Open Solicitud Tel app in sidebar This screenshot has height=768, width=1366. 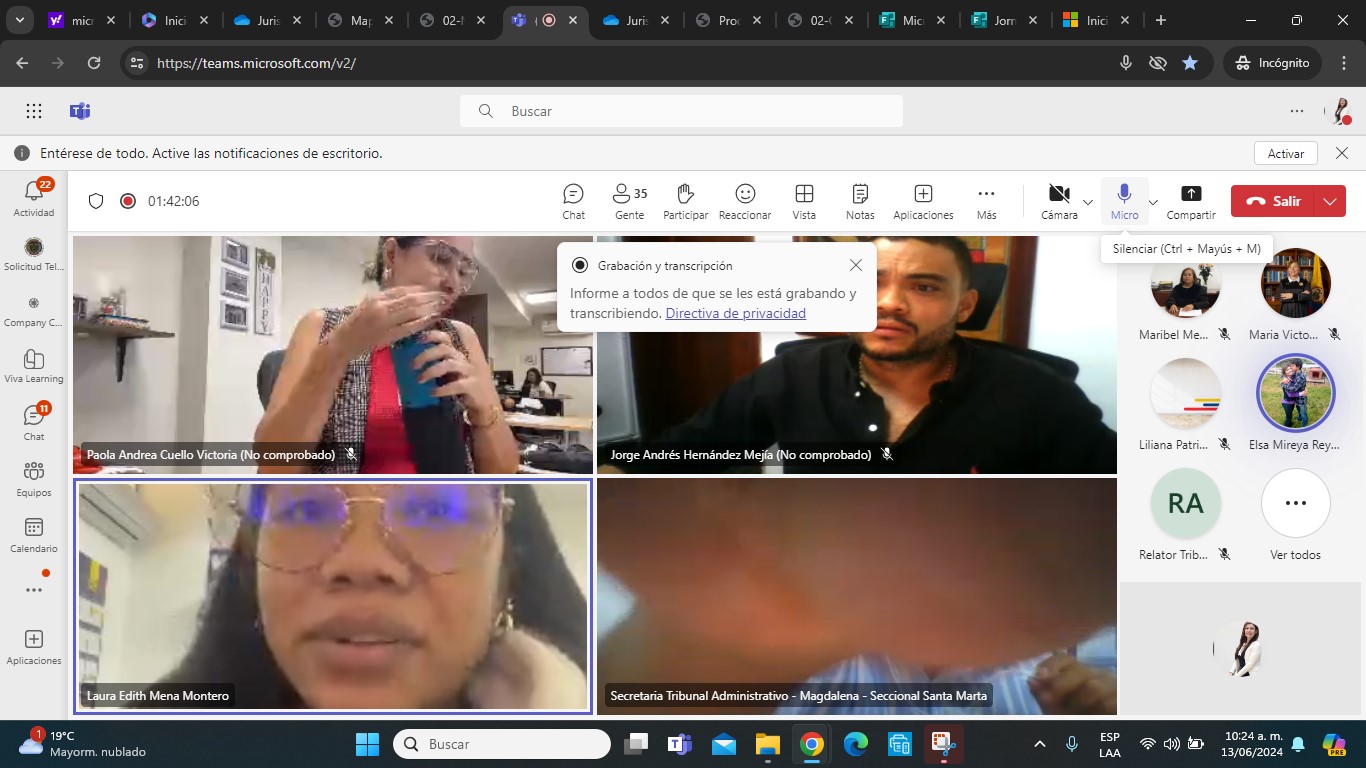tap(34, 253)
